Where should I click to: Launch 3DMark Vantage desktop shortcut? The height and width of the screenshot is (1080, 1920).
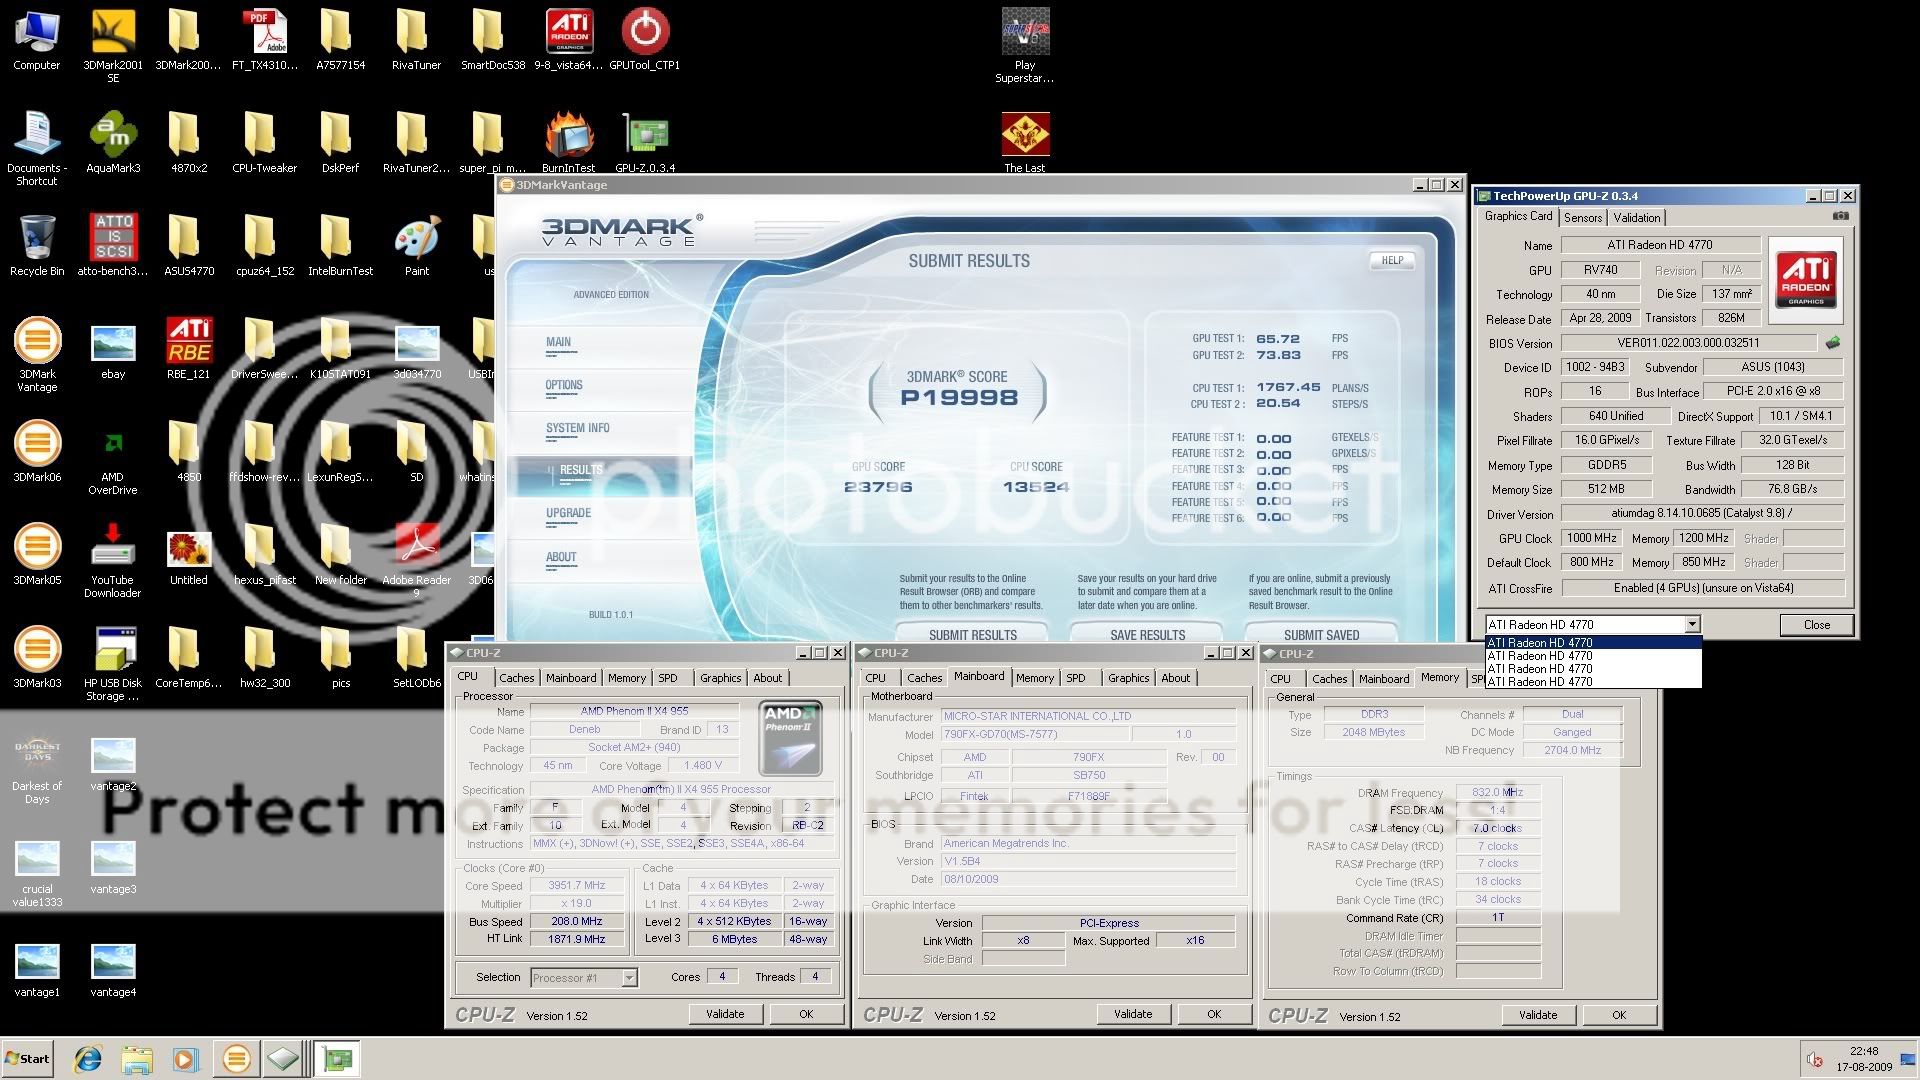pyautogui.click(x=37, y=354)
